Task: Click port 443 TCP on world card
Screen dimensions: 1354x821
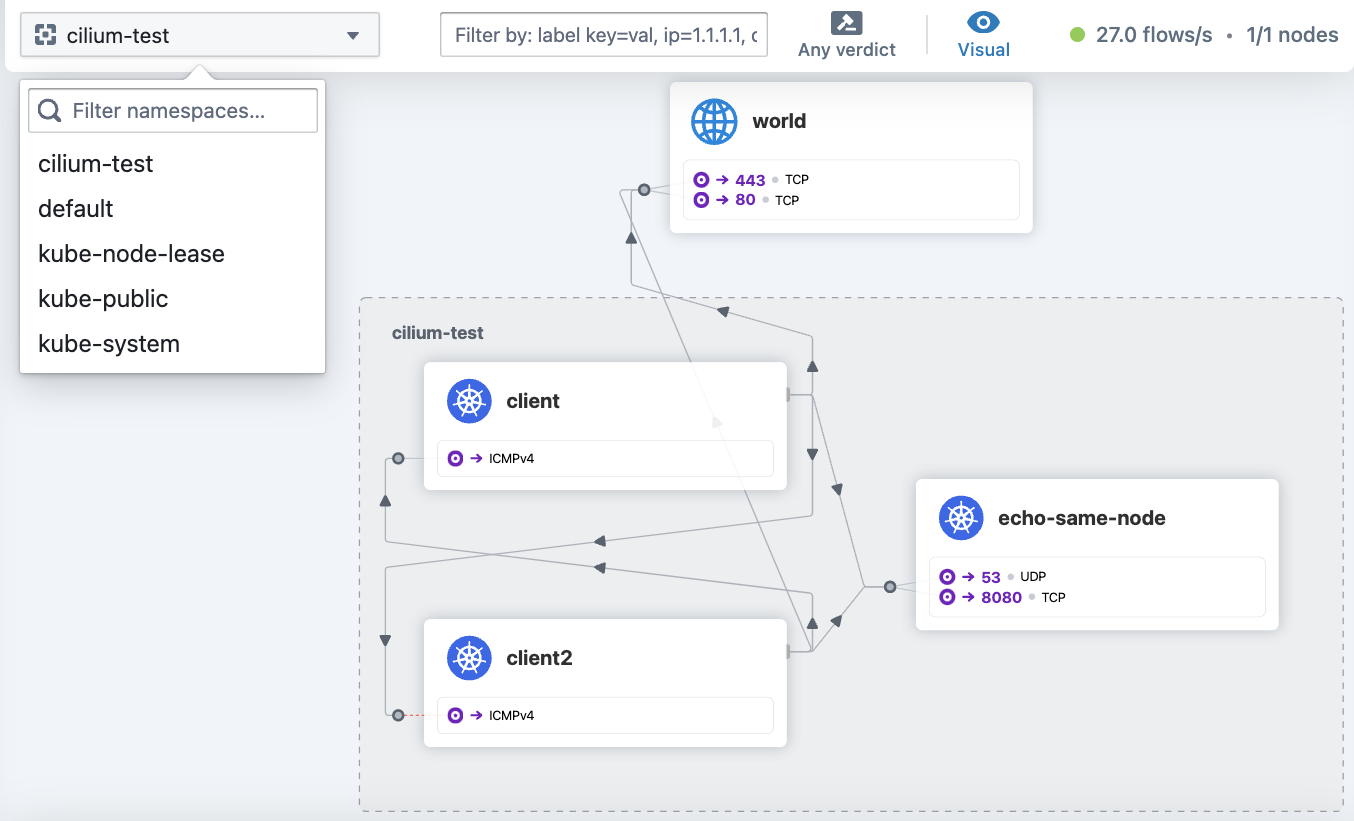Action: (x=750, y=180)
